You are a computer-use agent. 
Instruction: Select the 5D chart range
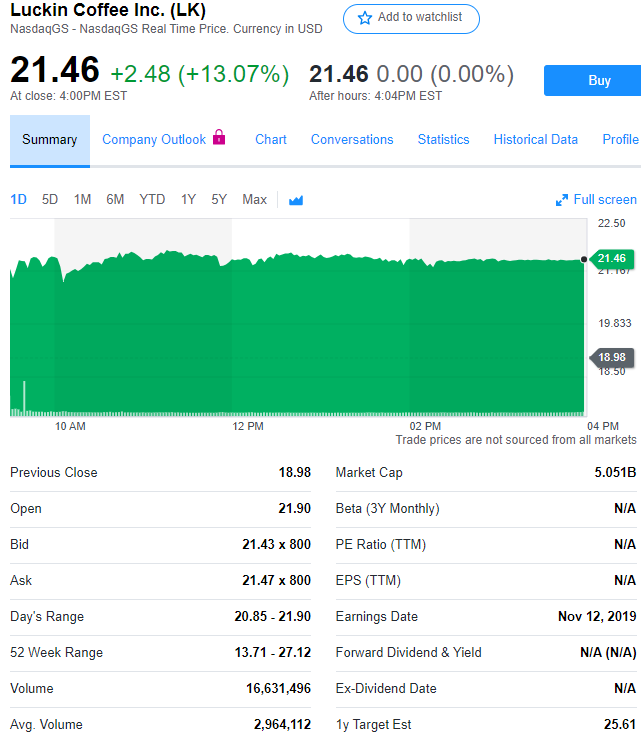50,199
